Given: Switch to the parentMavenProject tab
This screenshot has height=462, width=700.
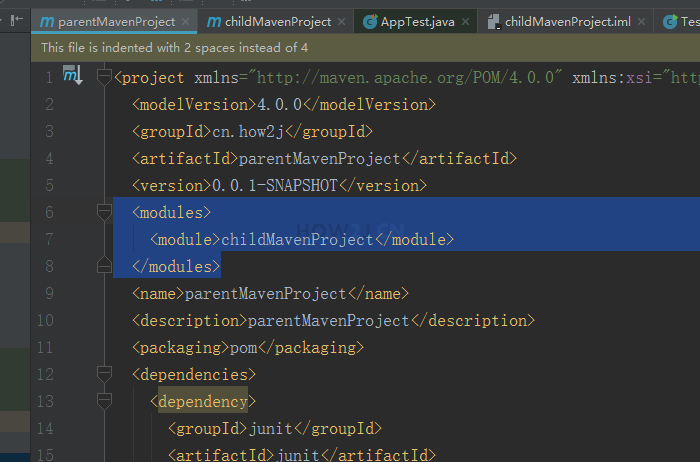Looking at the screenshot, I should (x=116, y=21).
